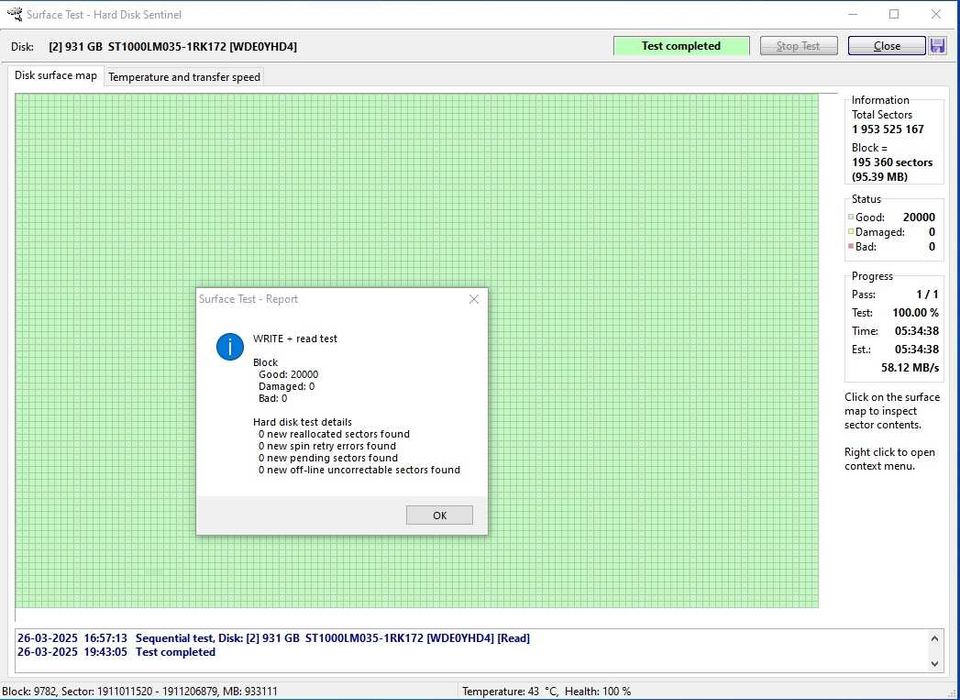Click the log scrollbar up arrow

click(934, 639)
